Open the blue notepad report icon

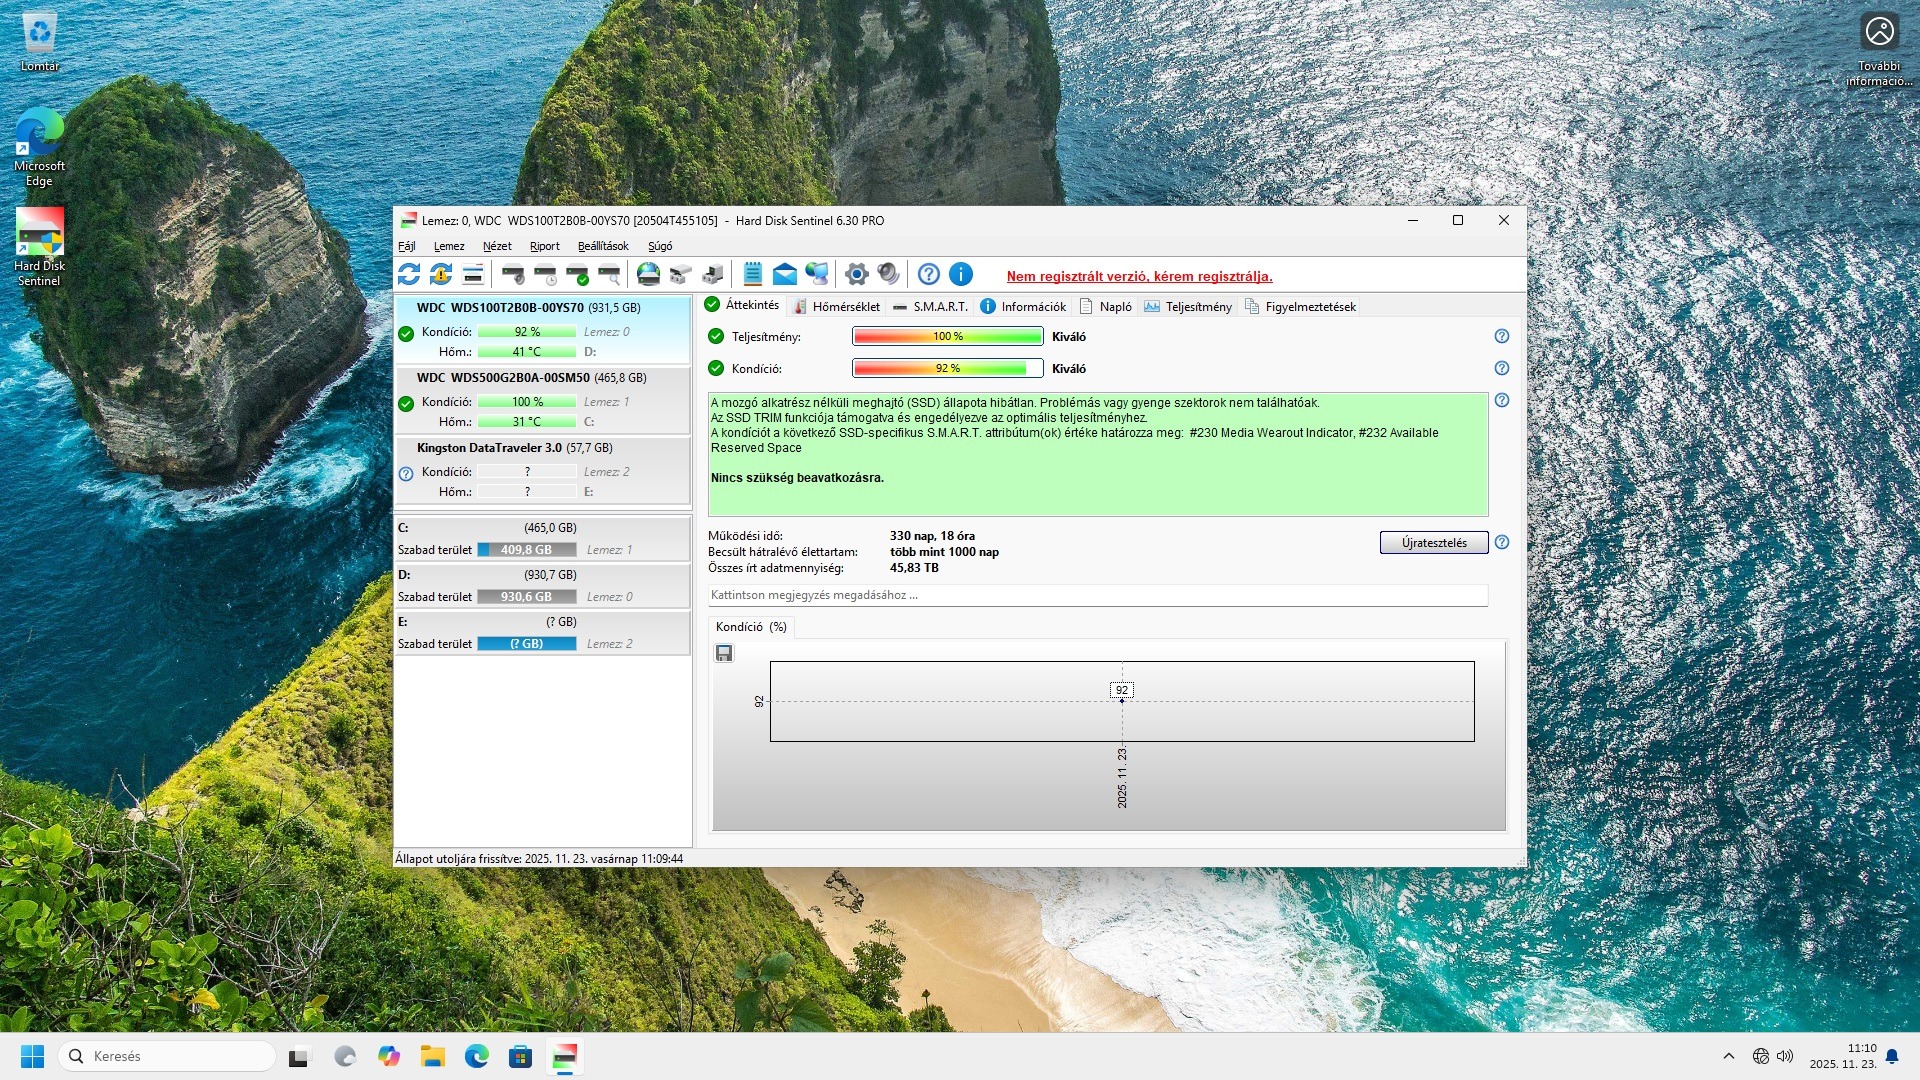pos(753,274)
